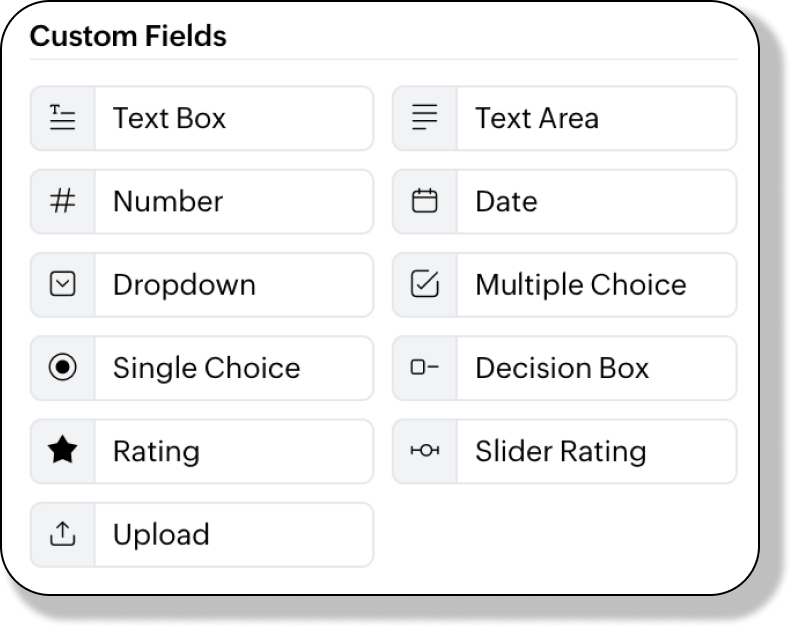The width and height of the screenshot is (792, 628).
Task: Select the Number hash icon
Action: 63,201
